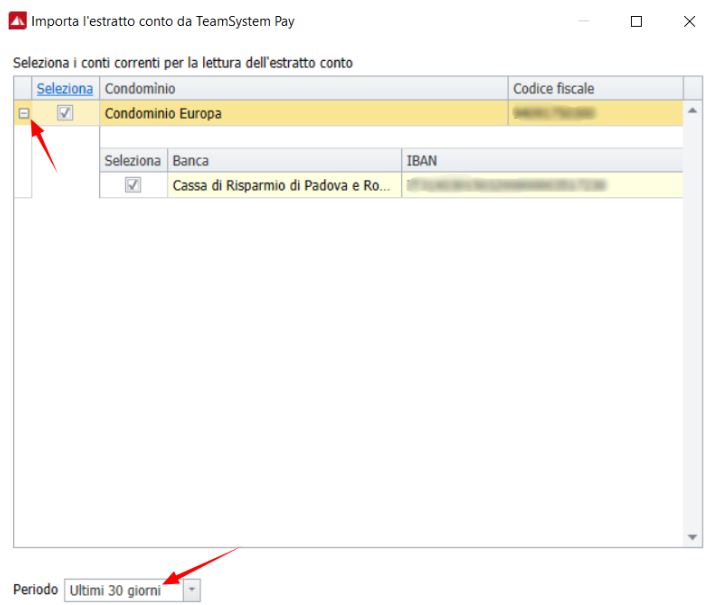Click the Condominio column header

click(303, 88)
